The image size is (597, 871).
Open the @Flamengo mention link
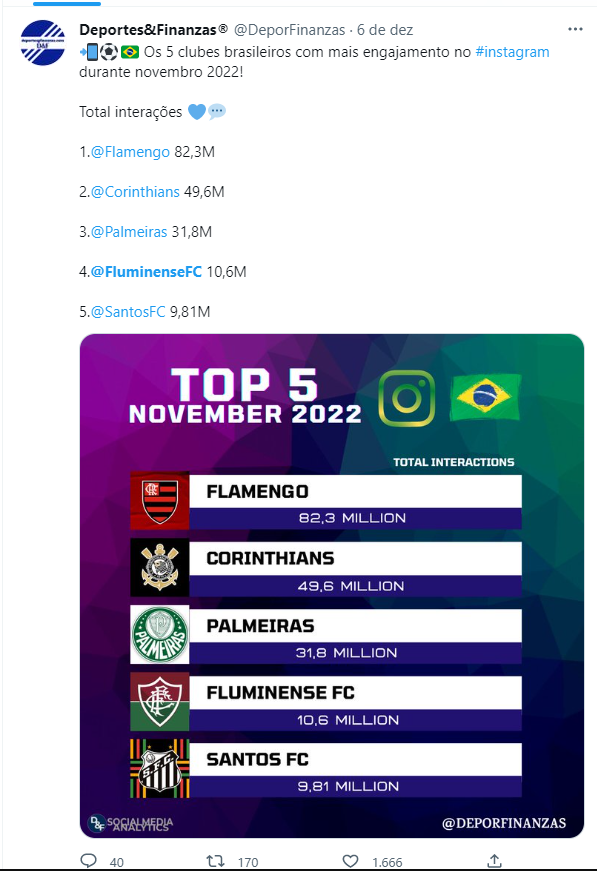(130, 152)
